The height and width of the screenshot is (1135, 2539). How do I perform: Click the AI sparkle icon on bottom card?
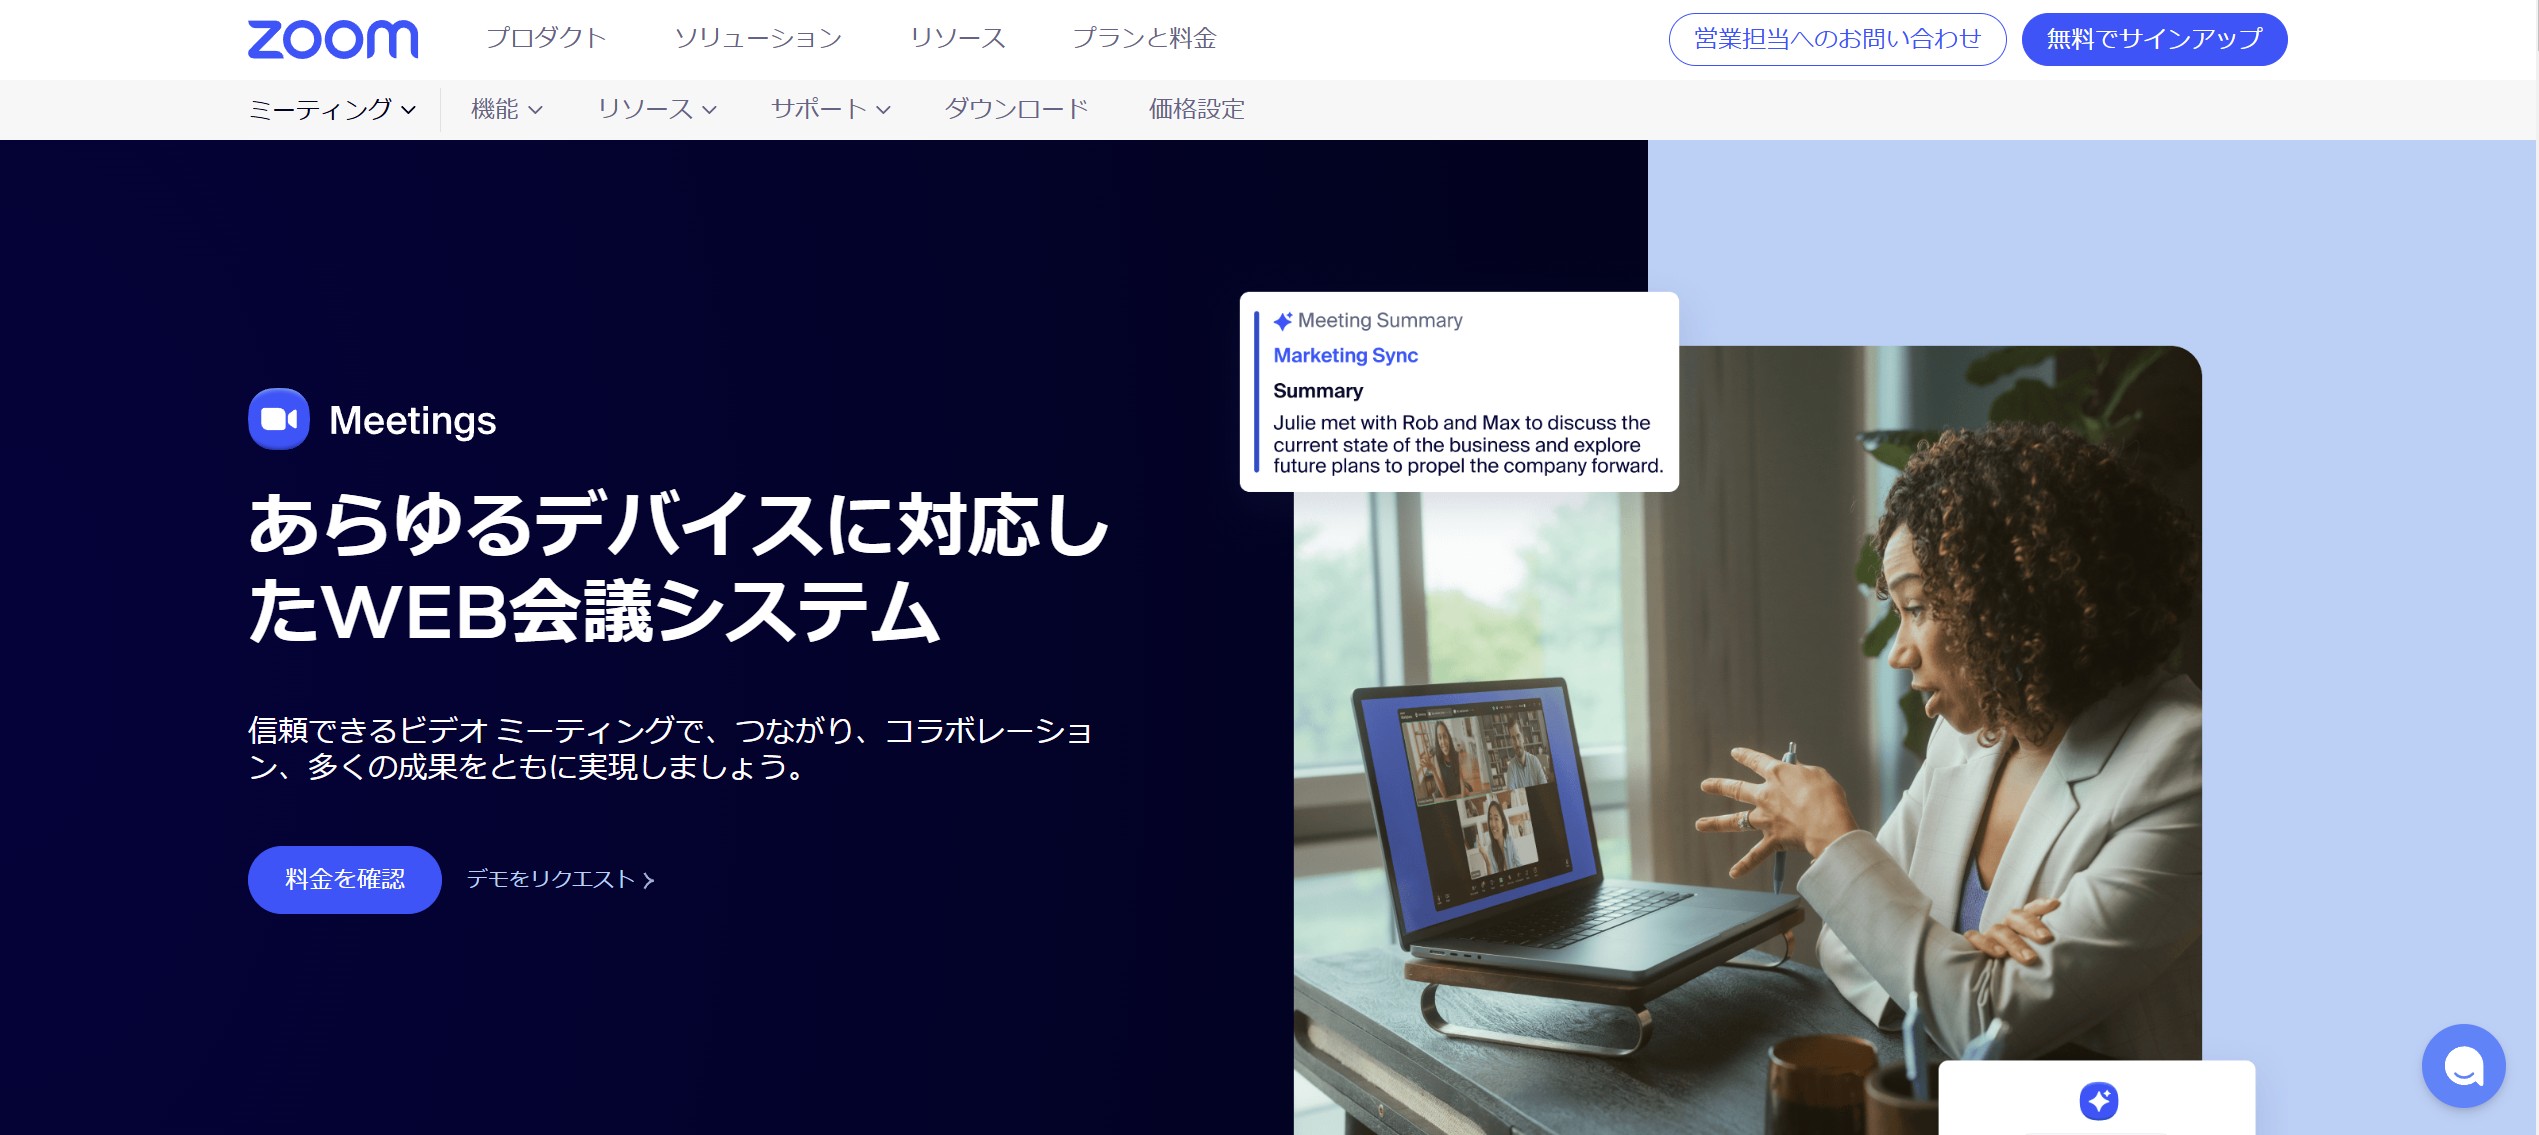coord(2098,1101)
